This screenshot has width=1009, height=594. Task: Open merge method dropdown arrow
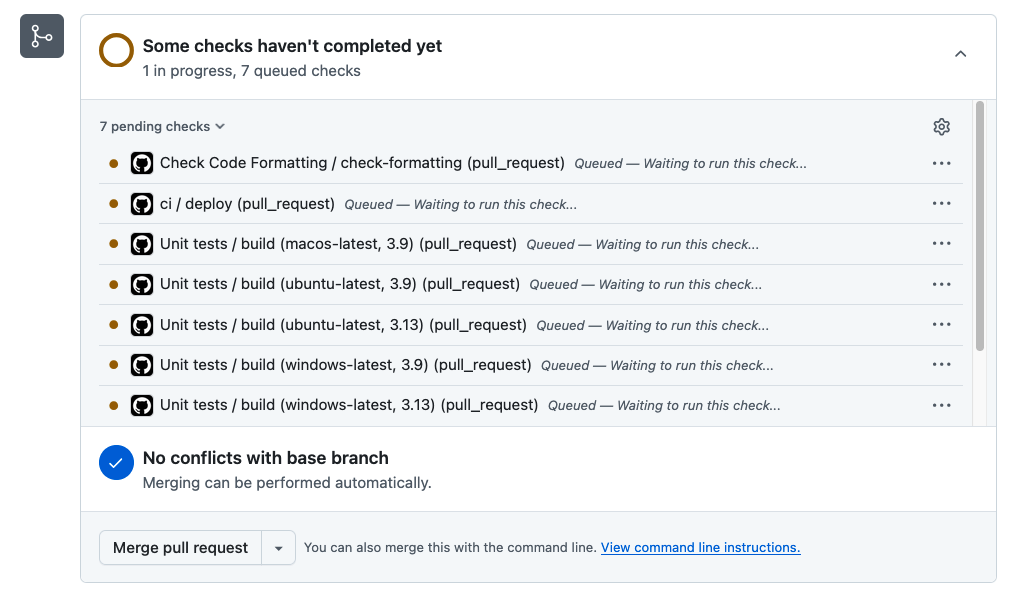pos(279,548)
